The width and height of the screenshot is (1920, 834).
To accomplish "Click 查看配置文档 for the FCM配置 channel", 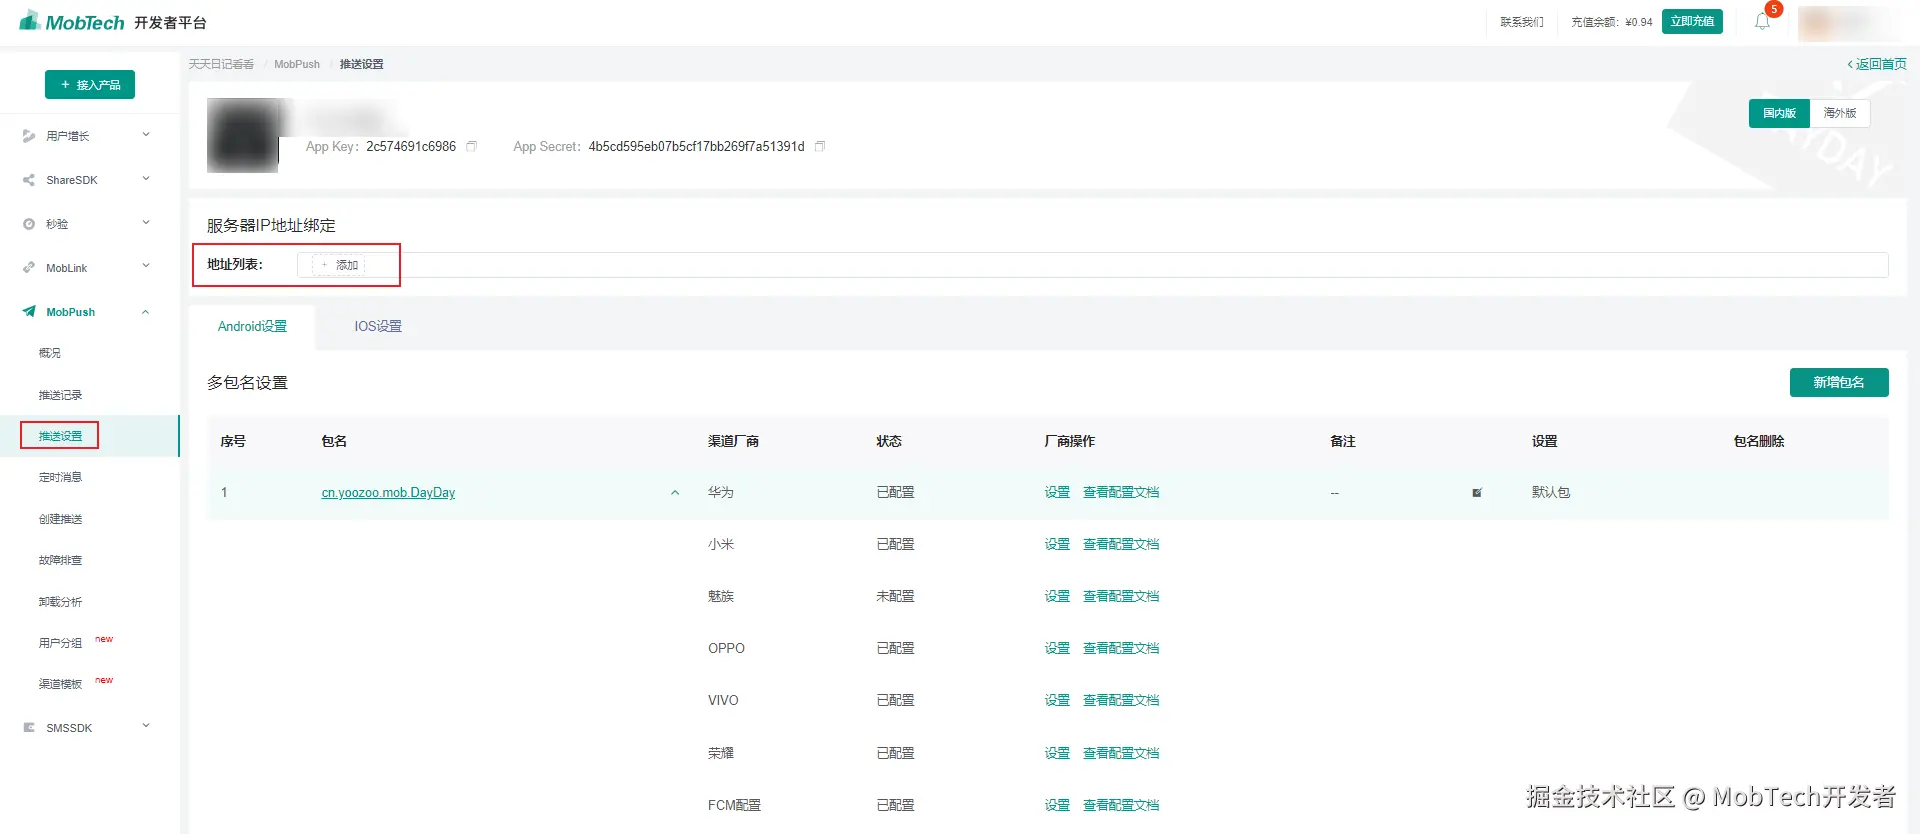I will coord(1121,805).
